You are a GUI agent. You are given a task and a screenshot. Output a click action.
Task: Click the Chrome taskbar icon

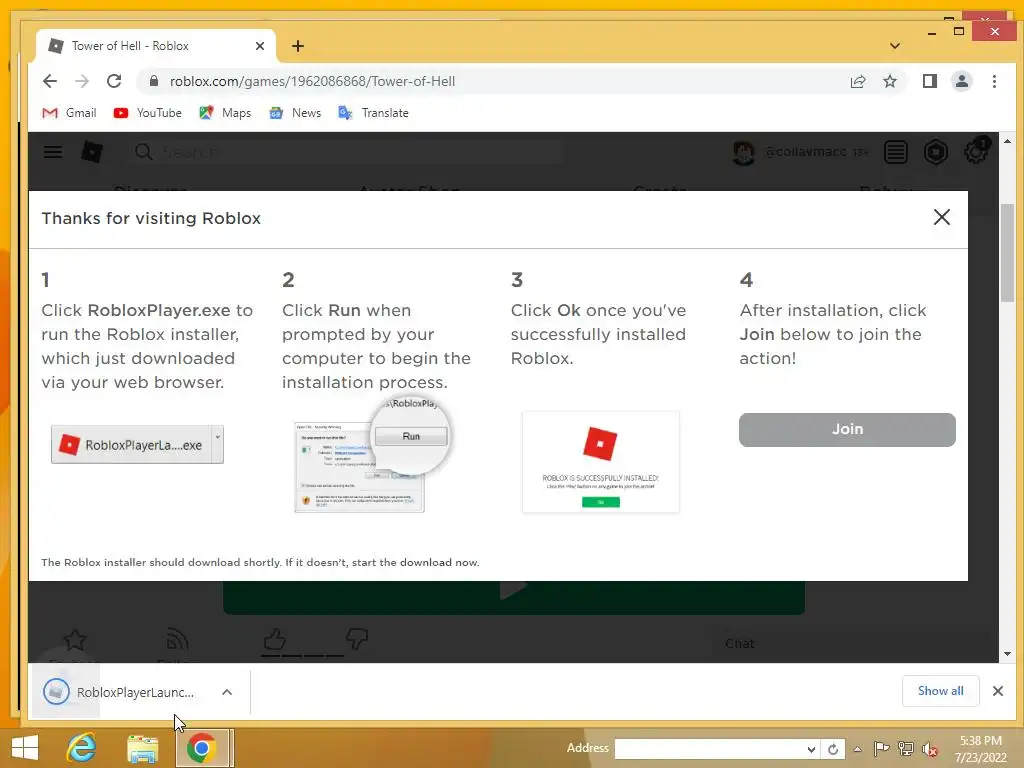202,748
